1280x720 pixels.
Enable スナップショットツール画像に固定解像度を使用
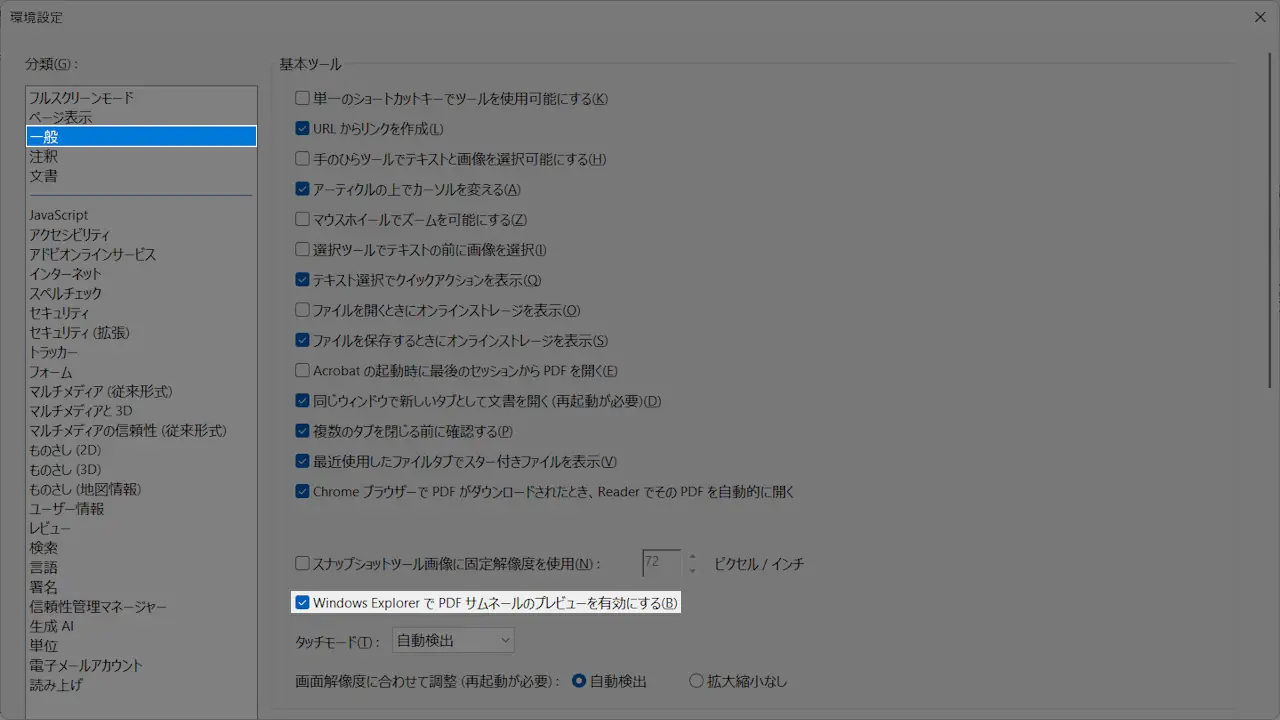[303, 564]
